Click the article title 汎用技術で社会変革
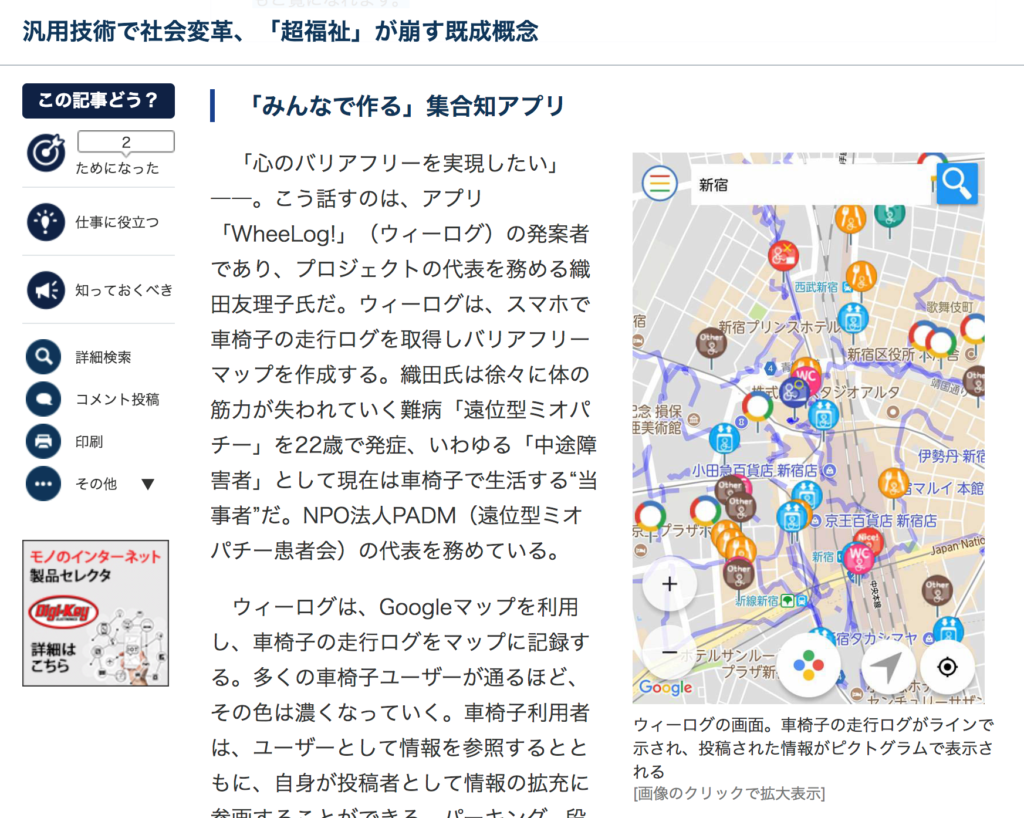Image resolution: width=1024 pixels, height=818 pixels. [280, 31]
